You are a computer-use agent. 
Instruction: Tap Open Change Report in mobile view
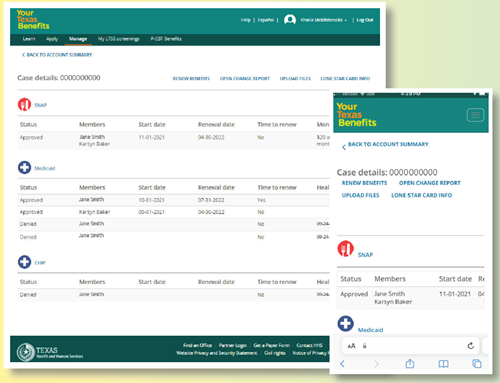coord(430,183)
